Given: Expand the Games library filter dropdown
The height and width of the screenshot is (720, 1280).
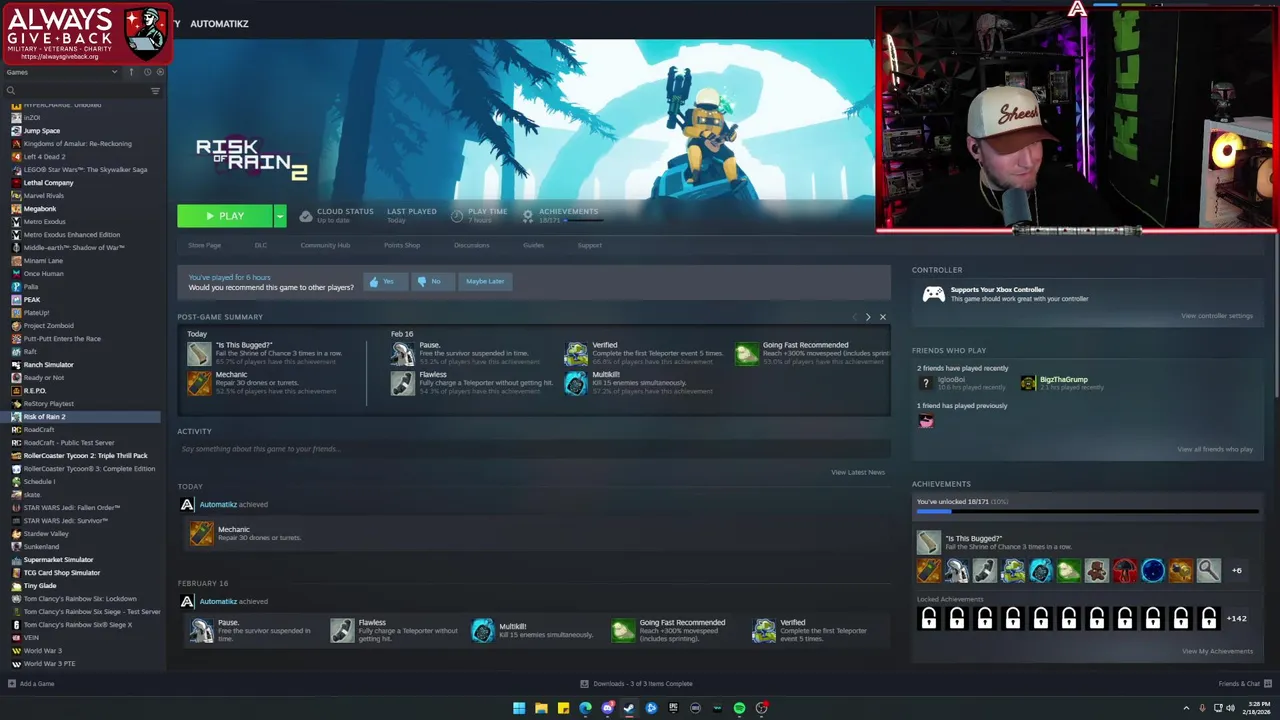Looking at the screenshot, I should [x=62, y=72].
